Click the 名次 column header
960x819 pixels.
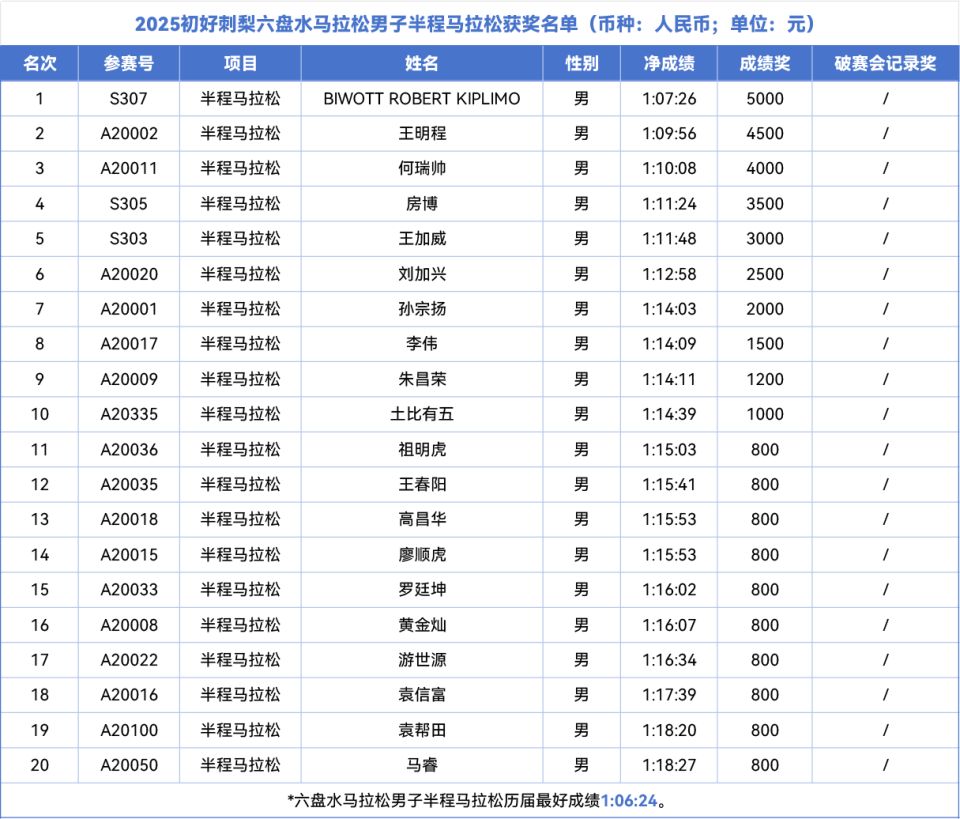[39, 63]
